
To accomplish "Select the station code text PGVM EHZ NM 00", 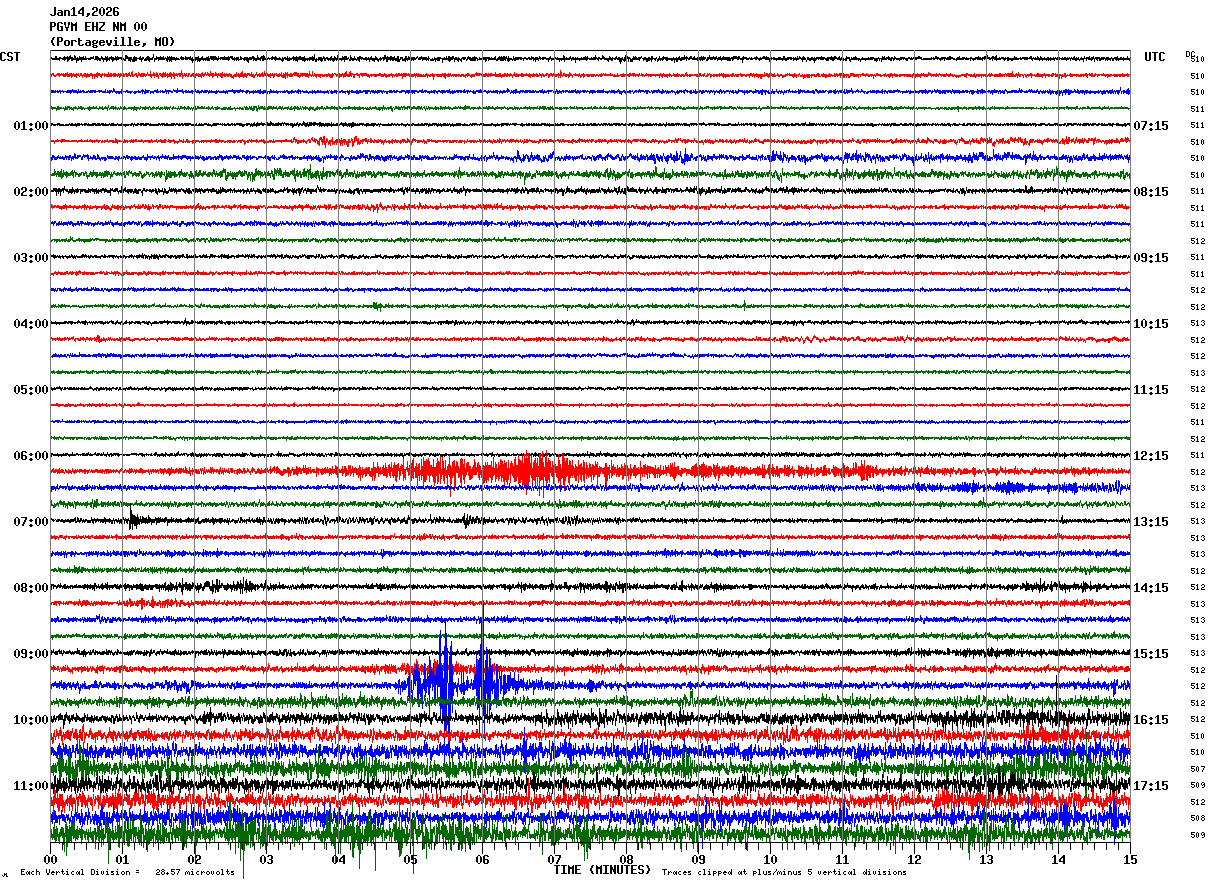I will pyautogui.click(x=98, y=27).
